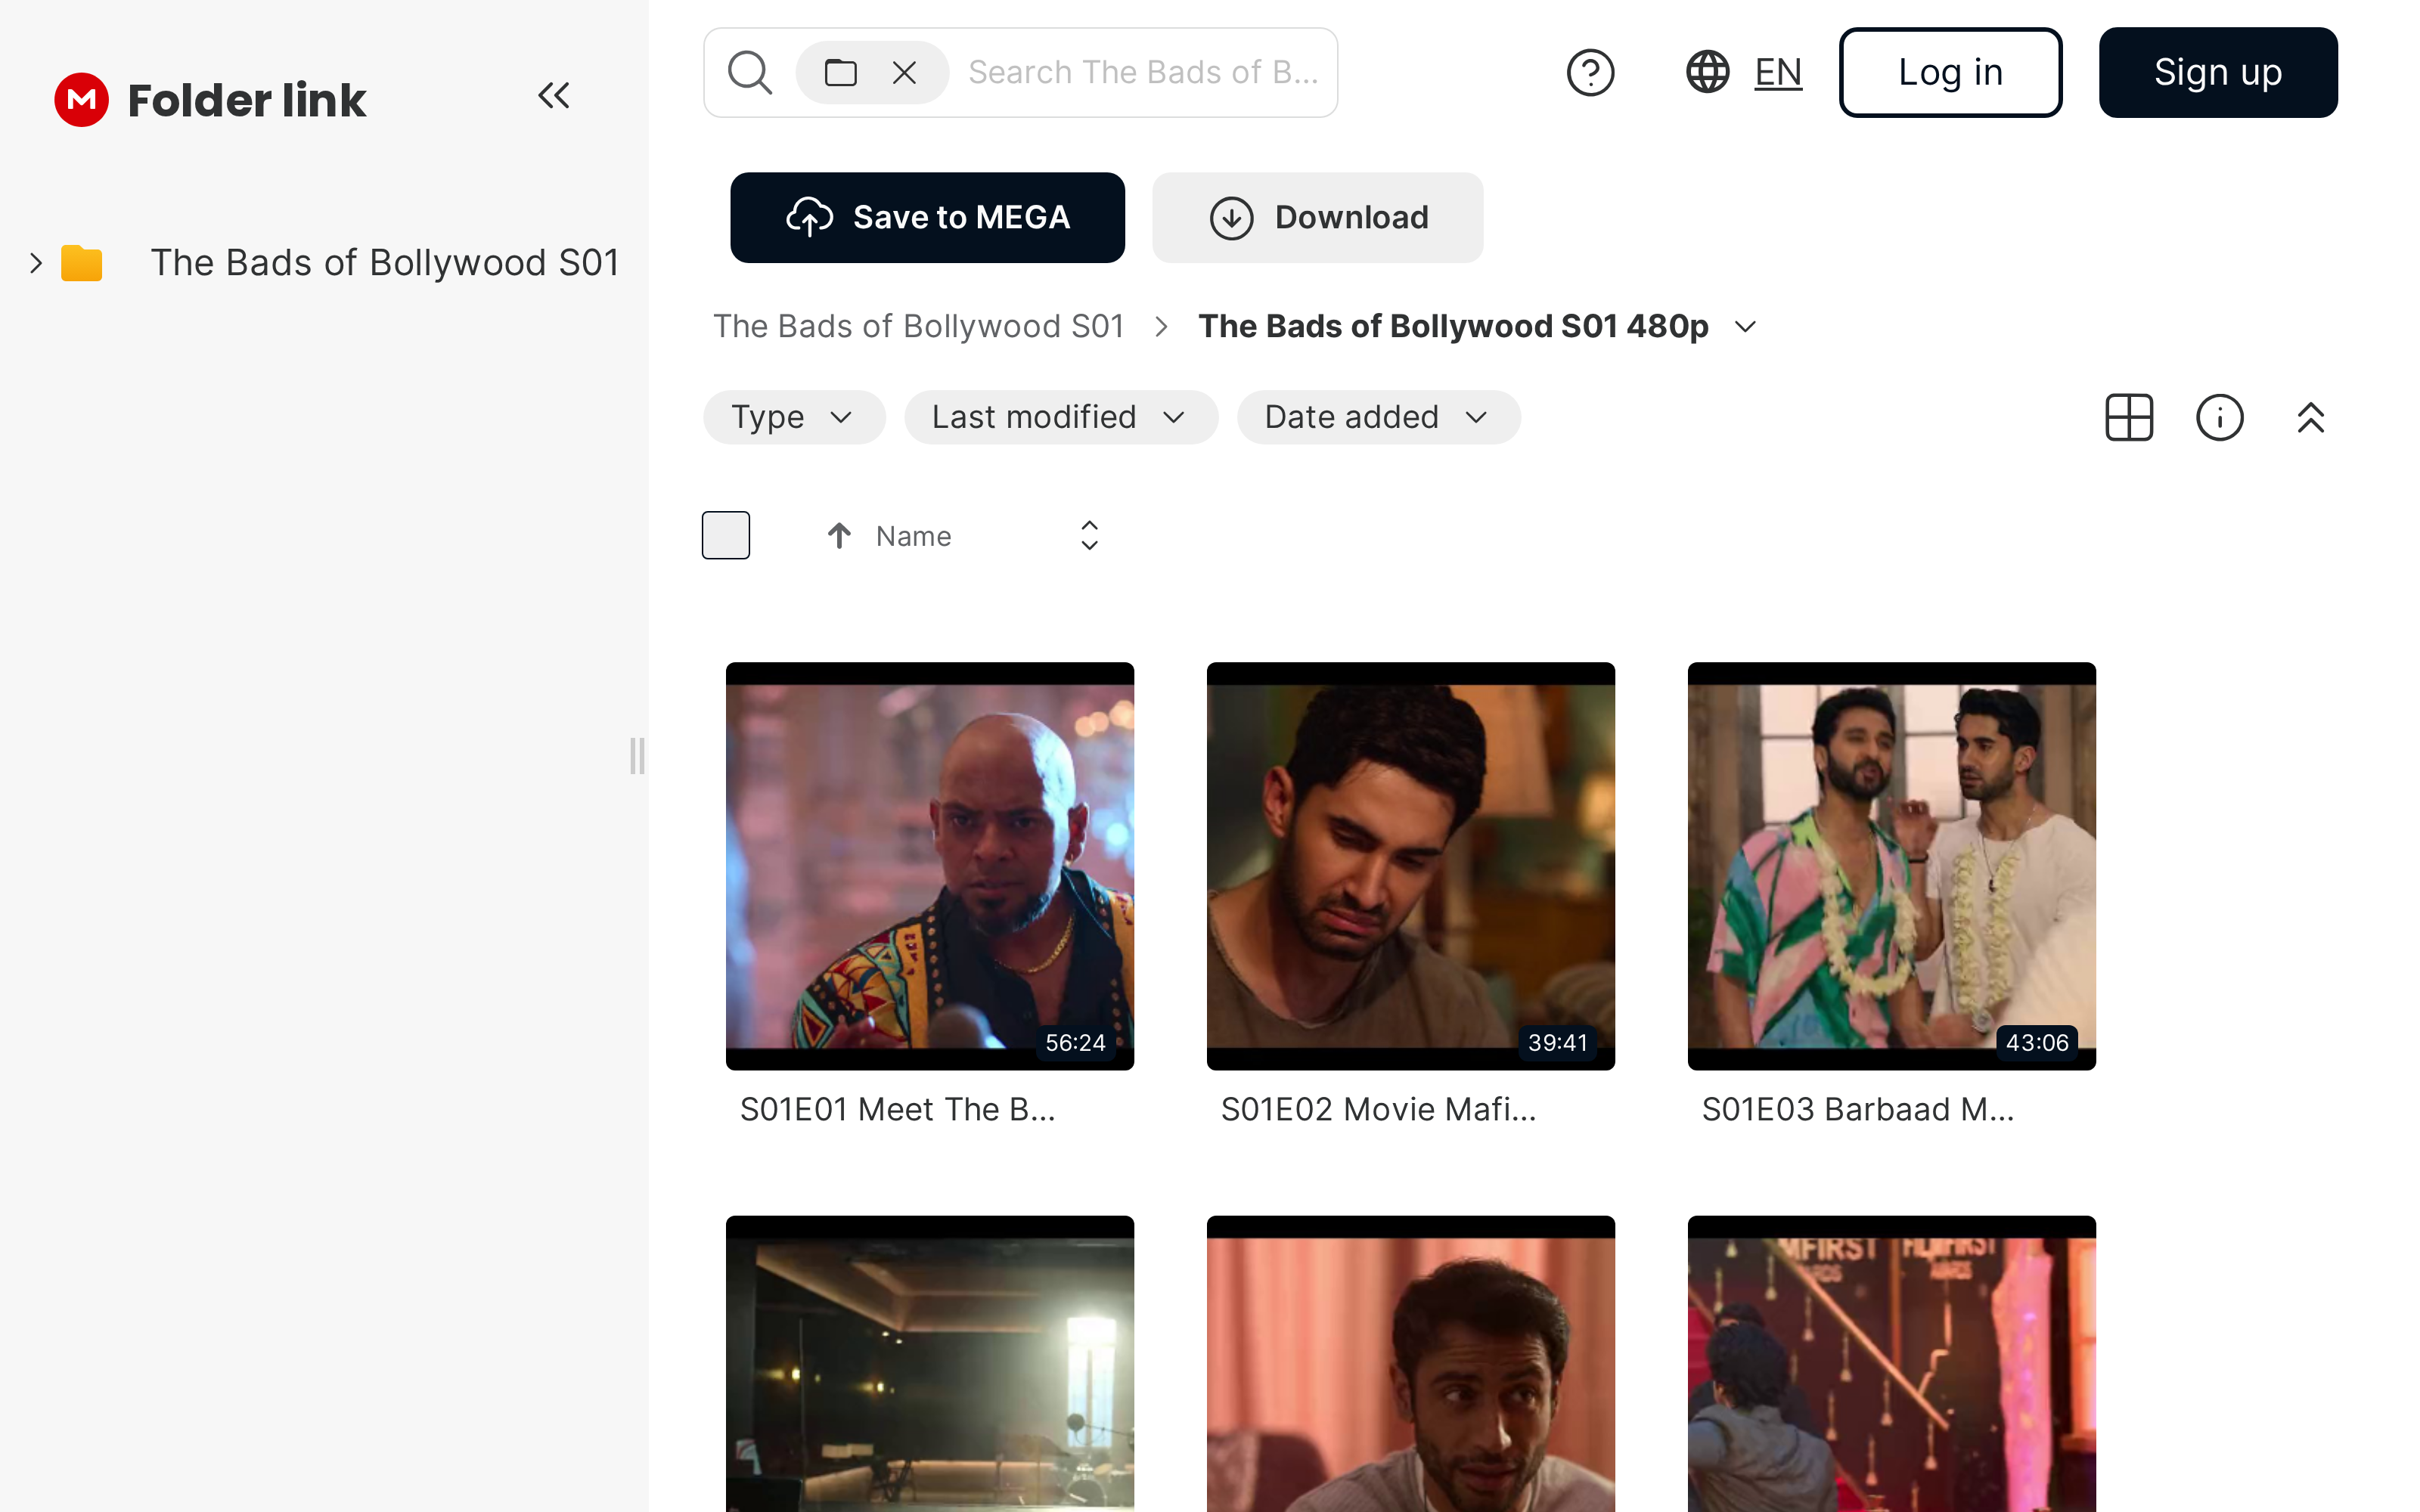Viewport: 2420px width, 1512px height.
Task: Open the Filmfirst awards video thumbnail
Action: click(x=1892, y=1364)
